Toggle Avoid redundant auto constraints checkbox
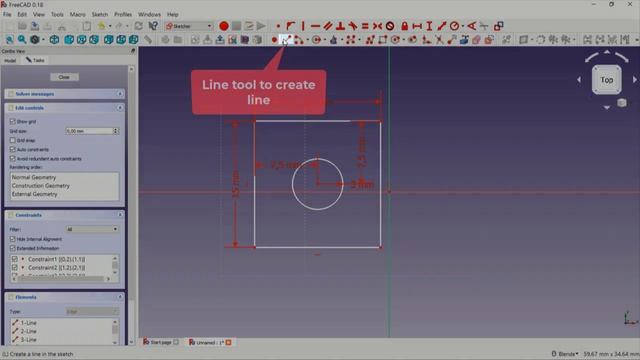The height and width of the screenshot is (360, 640). coord(13,158)
